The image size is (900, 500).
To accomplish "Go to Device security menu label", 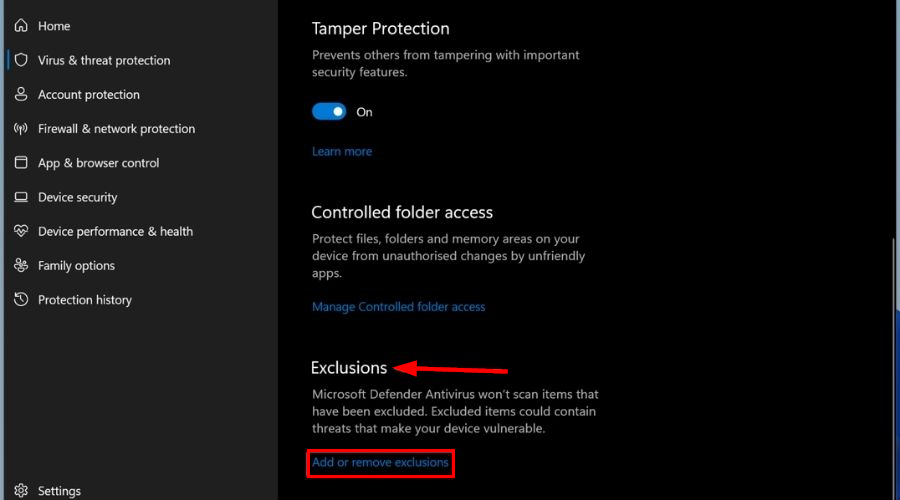I will pos(77,197).
